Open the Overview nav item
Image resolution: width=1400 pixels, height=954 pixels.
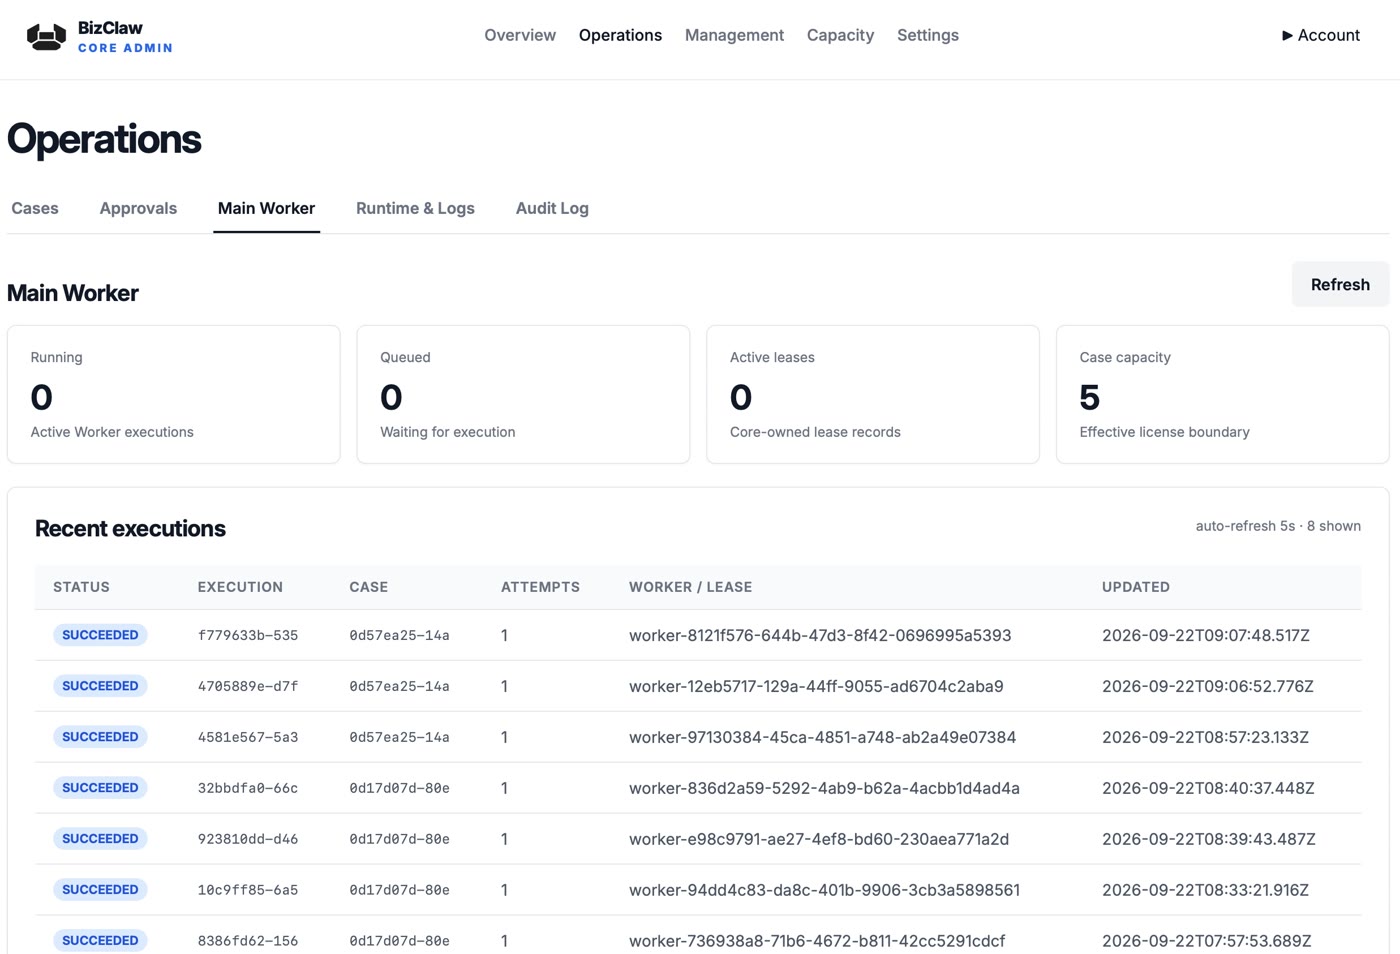pyautogui.click(x=520, y=35)
